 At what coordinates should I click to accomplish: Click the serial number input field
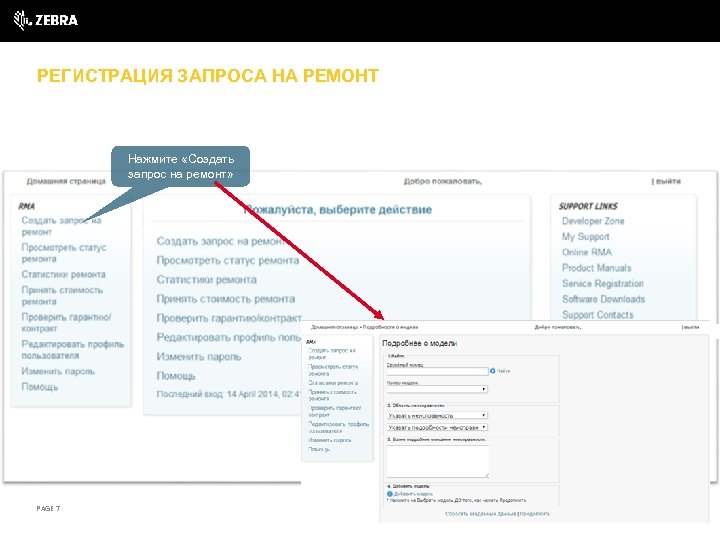(x=437, y=371)
